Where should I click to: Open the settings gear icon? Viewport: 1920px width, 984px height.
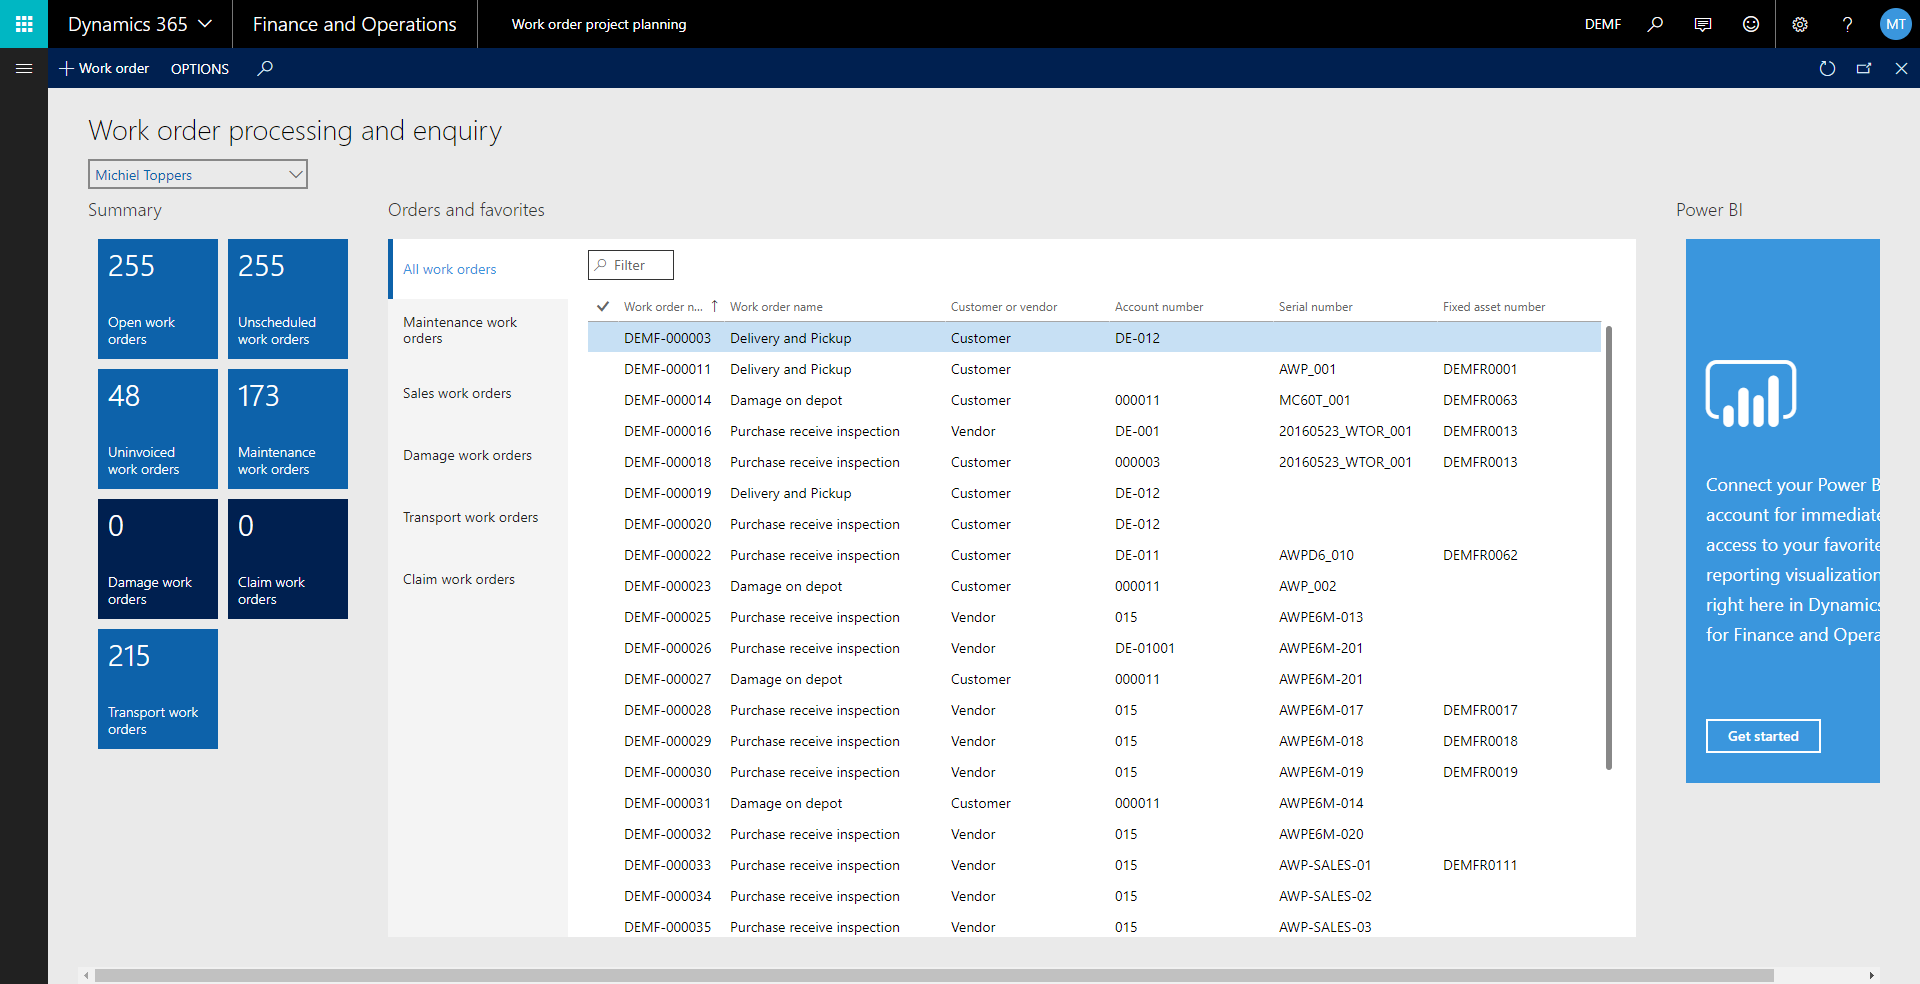[1800, 24]
